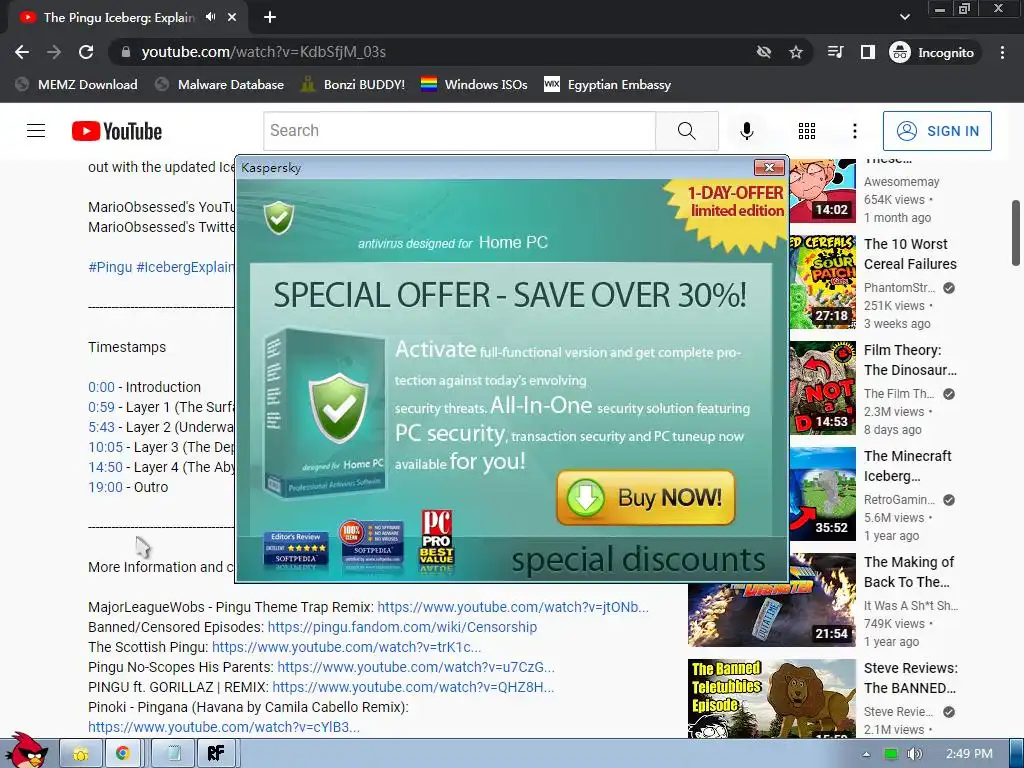This screenshot has width=1024, height=768.
Task: Open MEMZ Download bookmark
Action: click(76, 84)
